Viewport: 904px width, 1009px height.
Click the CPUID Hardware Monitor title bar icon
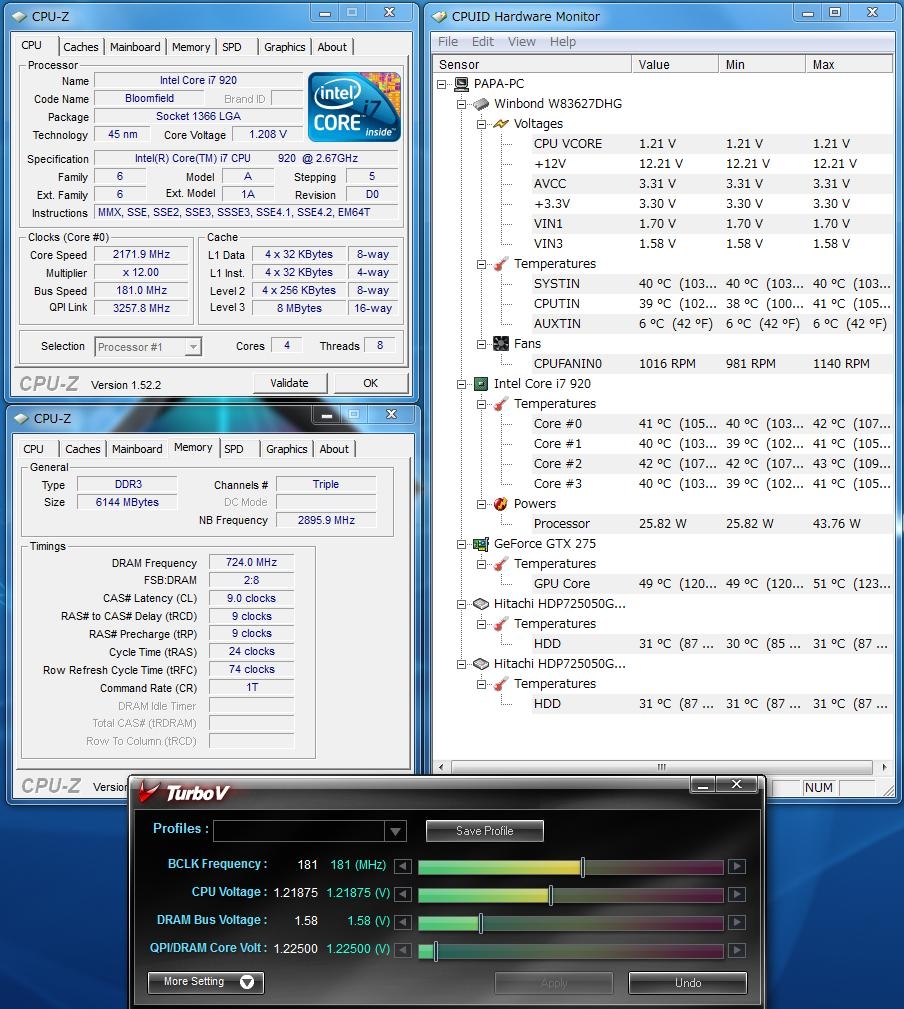439,17
